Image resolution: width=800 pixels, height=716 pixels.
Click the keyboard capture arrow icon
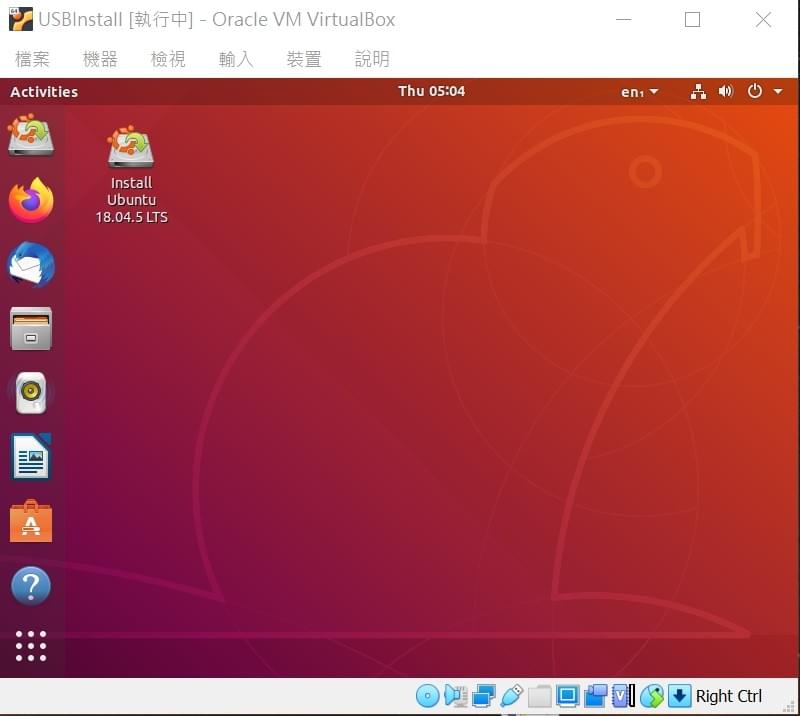(680, 696)
